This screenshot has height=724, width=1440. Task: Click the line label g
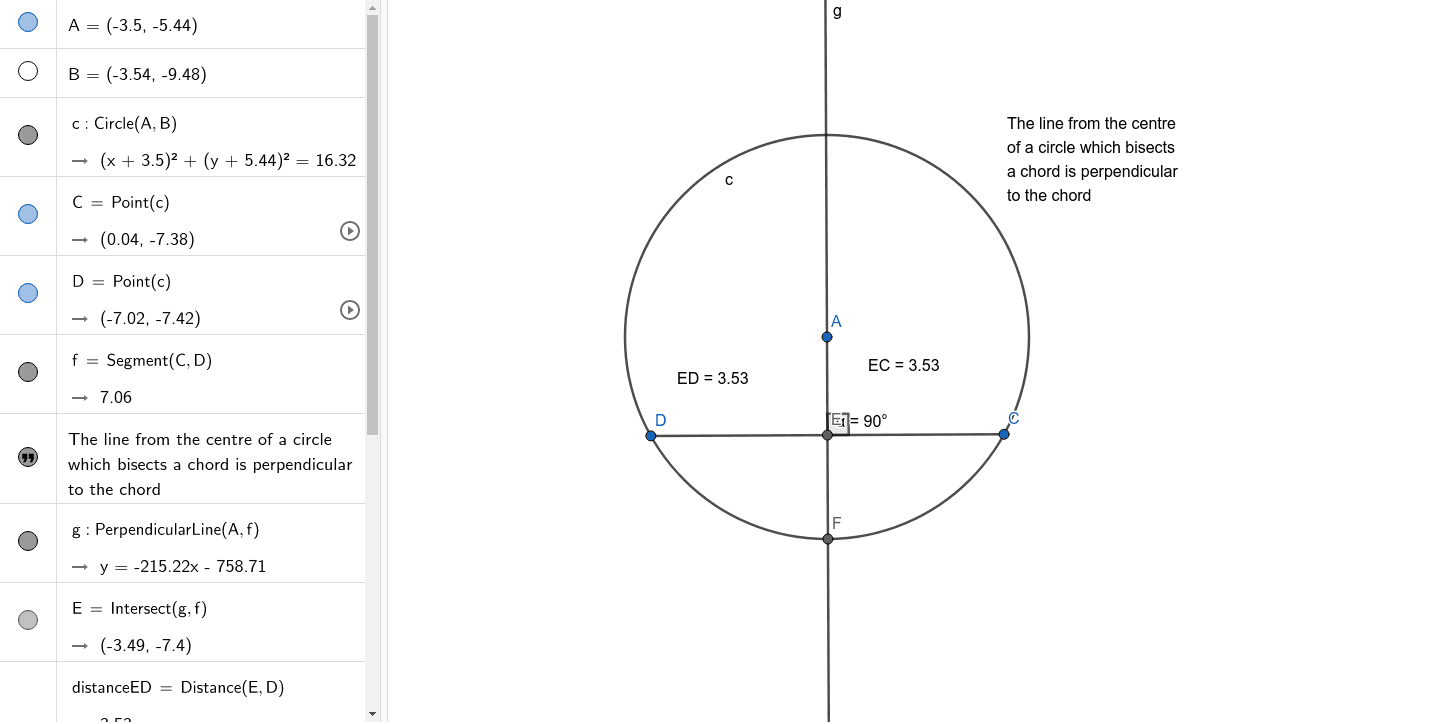(x=837, y=11)
